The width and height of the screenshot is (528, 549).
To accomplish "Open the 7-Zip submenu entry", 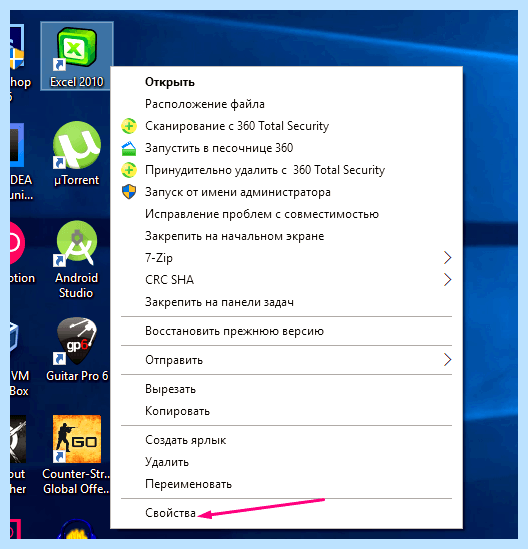I will point(286,258).
